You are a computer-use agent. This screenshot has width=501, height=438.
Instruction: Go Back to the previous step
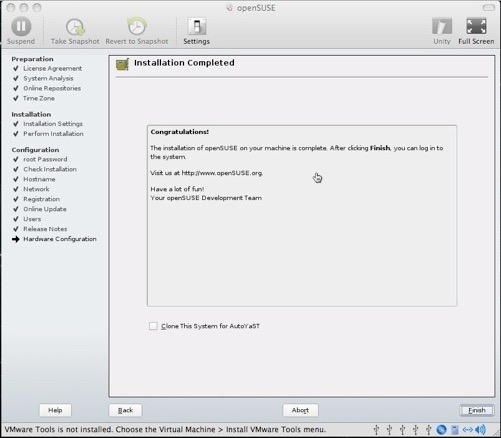click(125, 410)
